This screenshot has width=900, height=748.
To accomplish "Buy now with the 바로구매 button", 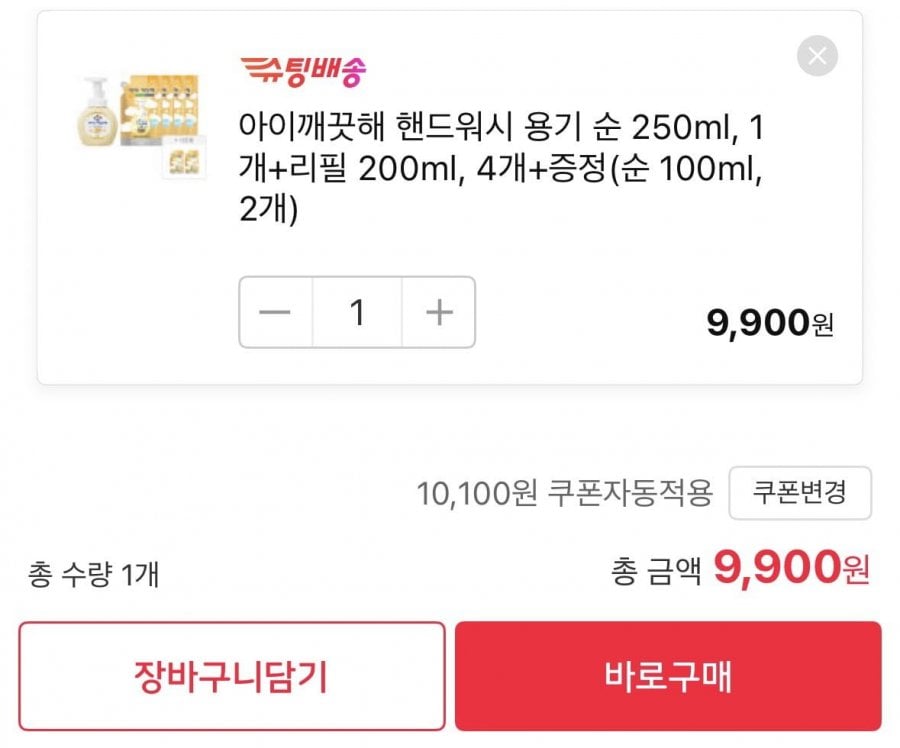I will (x=668, y=677).
